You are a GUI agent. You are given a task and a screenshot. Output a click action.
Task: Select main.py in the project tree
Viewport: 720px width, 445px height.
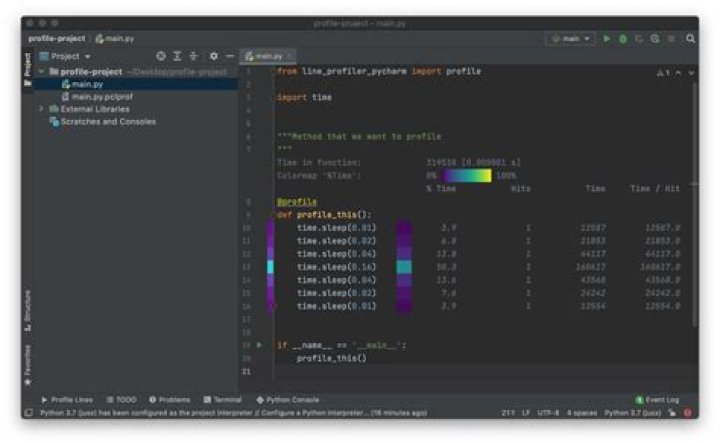[x=87, y=84]
